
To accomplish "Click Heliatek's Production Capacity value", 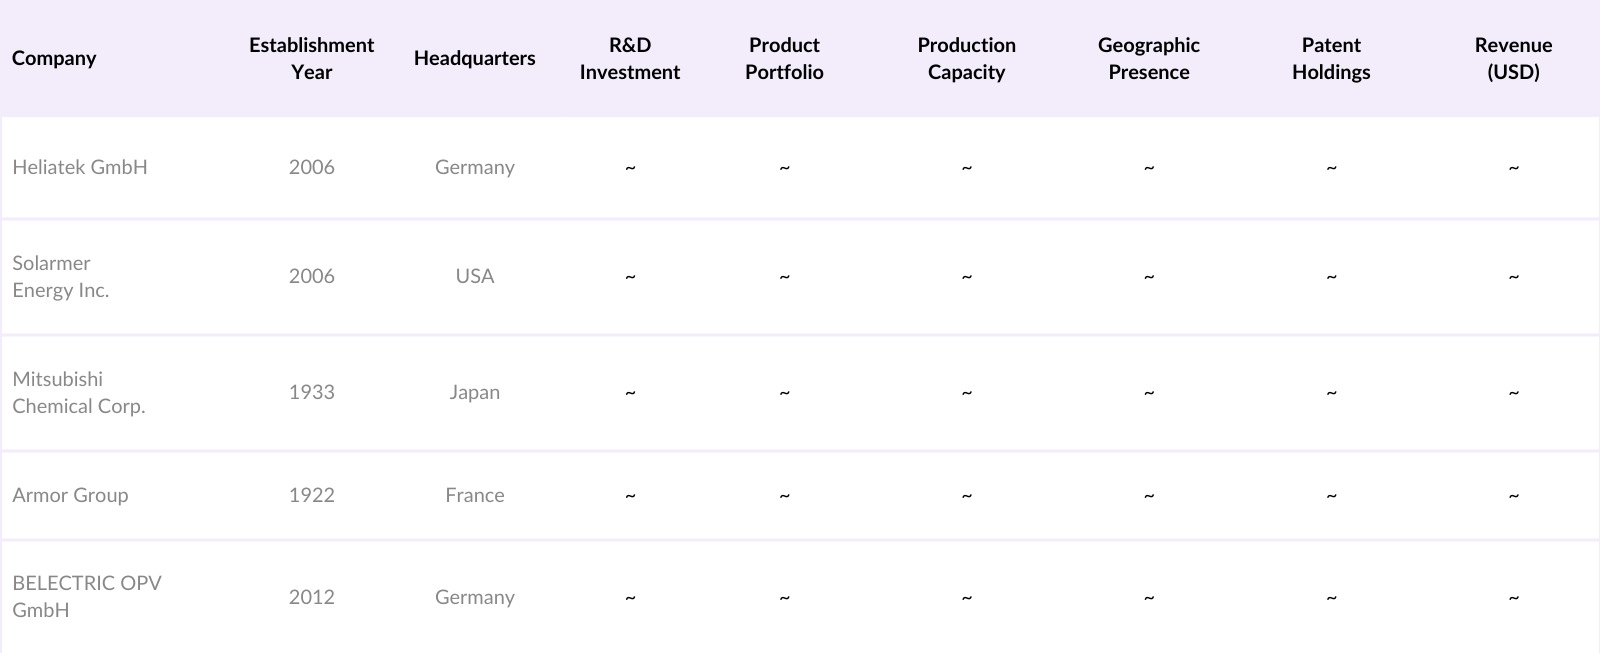I will pyautogui.click(x=966, y=168).
